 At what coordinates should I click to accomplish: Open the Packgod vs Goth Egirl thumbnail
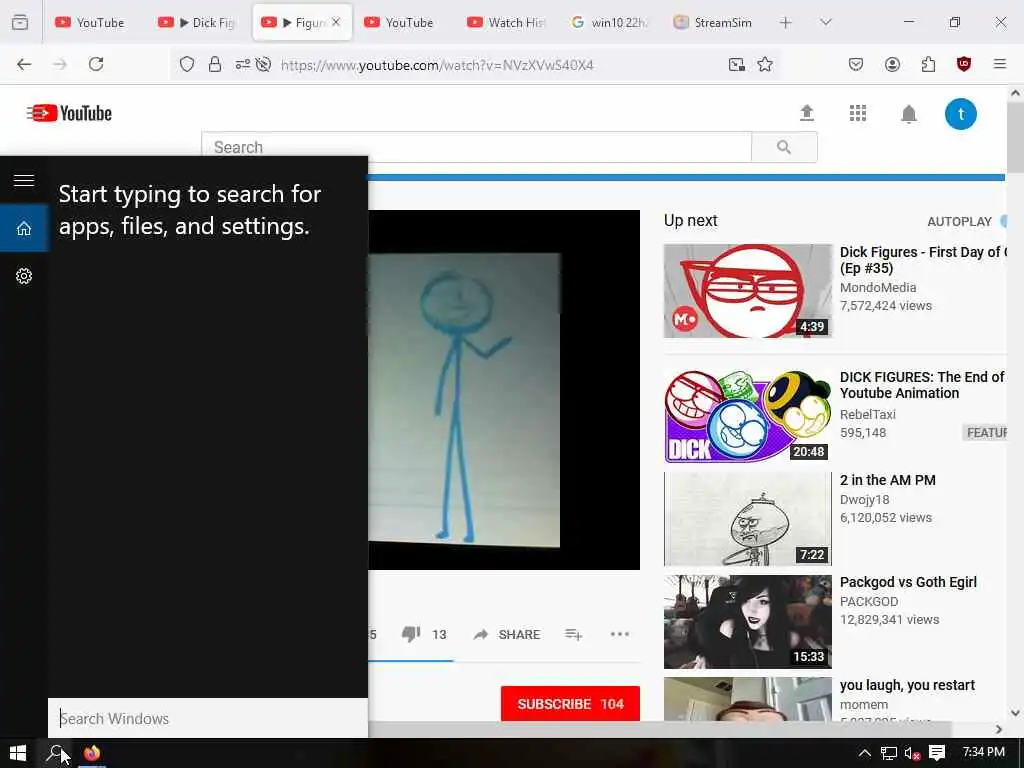pos(748,622)
